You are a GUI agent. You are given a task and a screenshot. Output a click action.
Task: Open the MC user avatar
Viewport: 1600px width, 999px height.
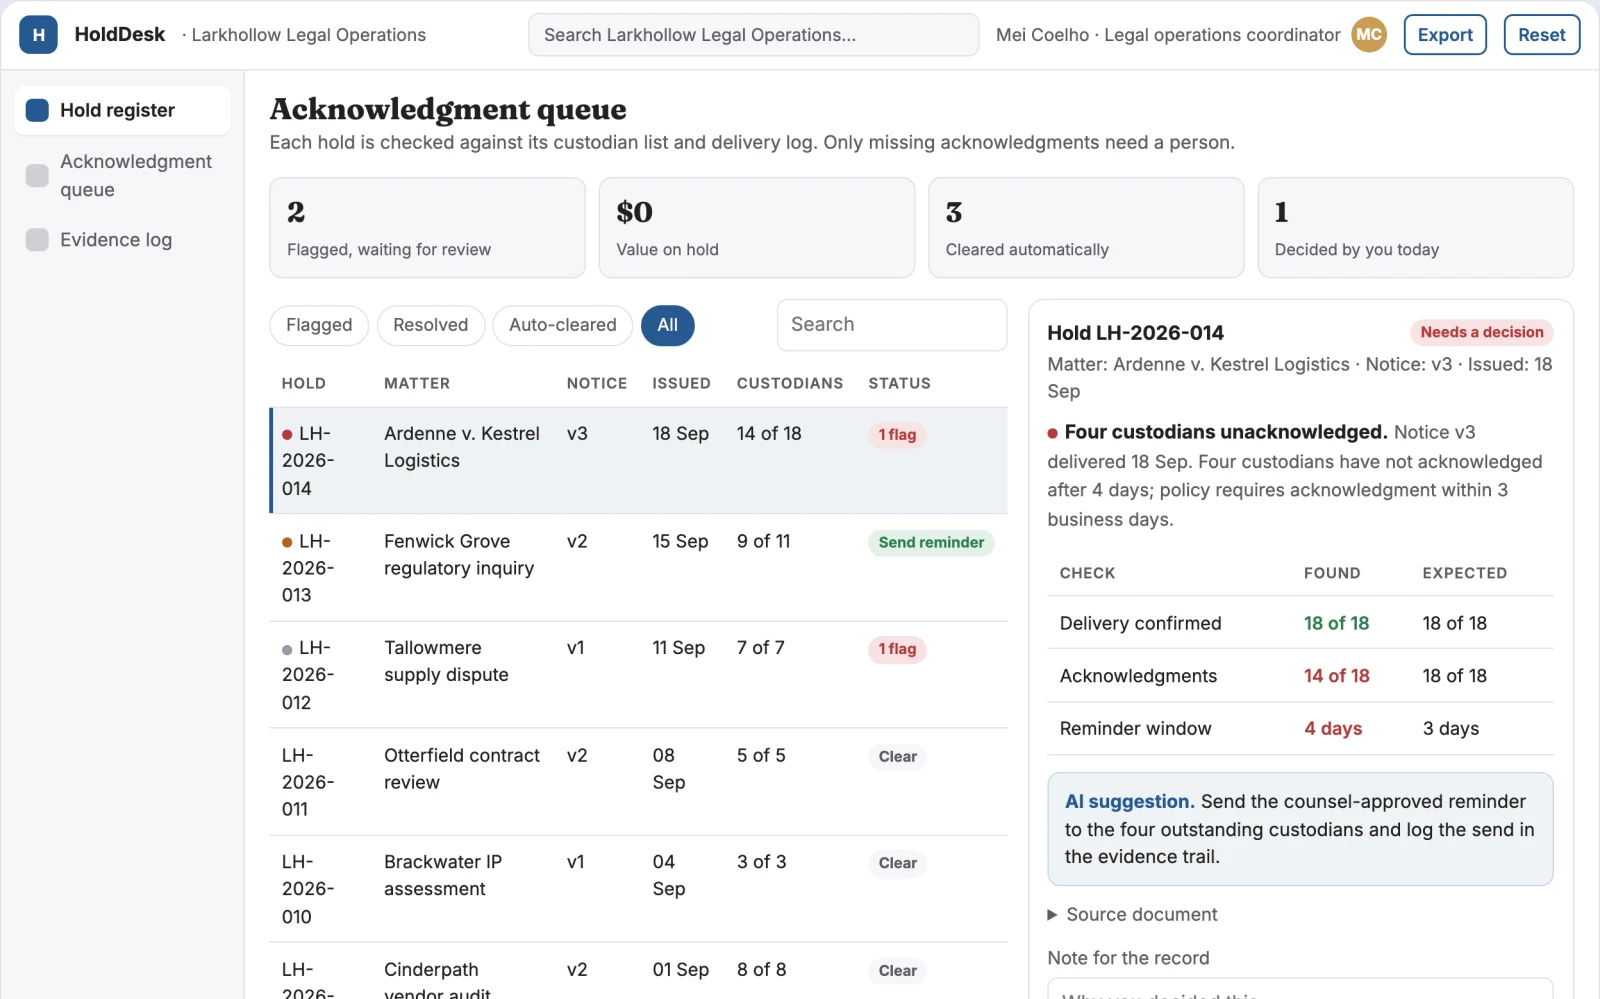[x=1369, y=35]
